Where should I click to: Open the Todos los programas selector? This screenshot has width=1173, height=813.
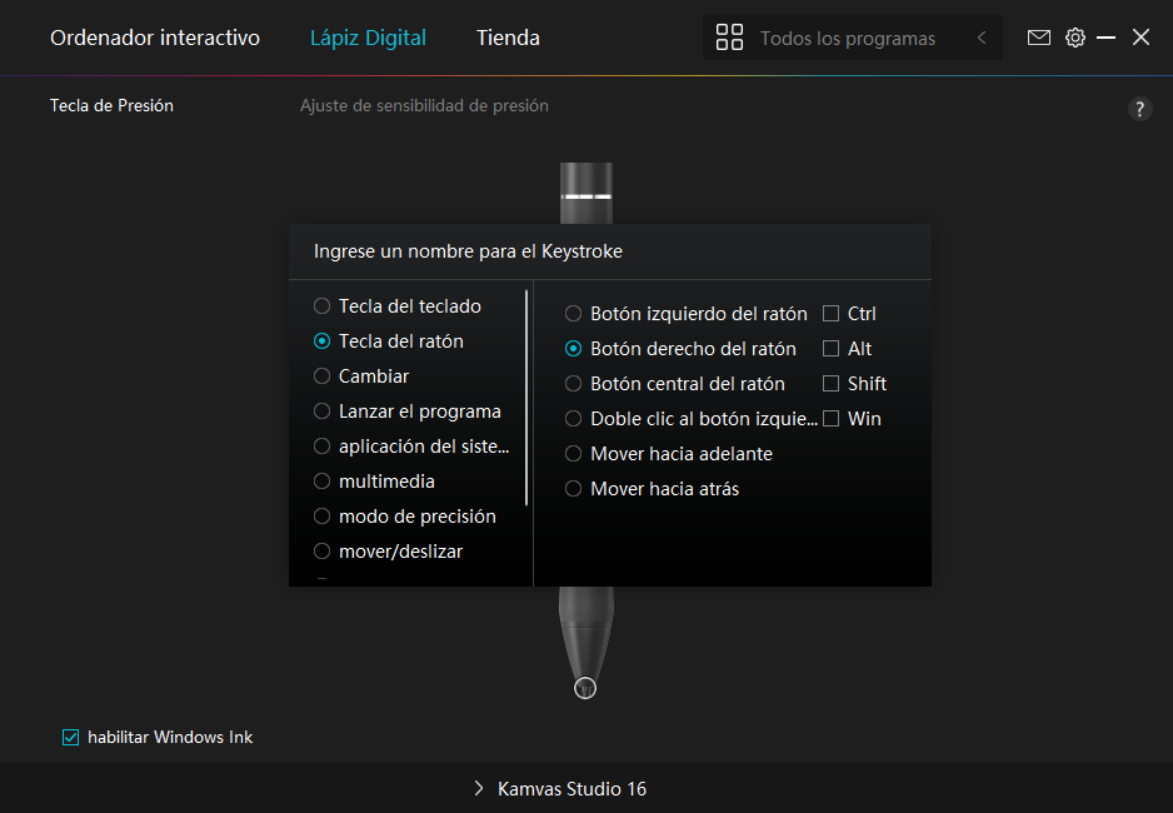pos(847,39)
